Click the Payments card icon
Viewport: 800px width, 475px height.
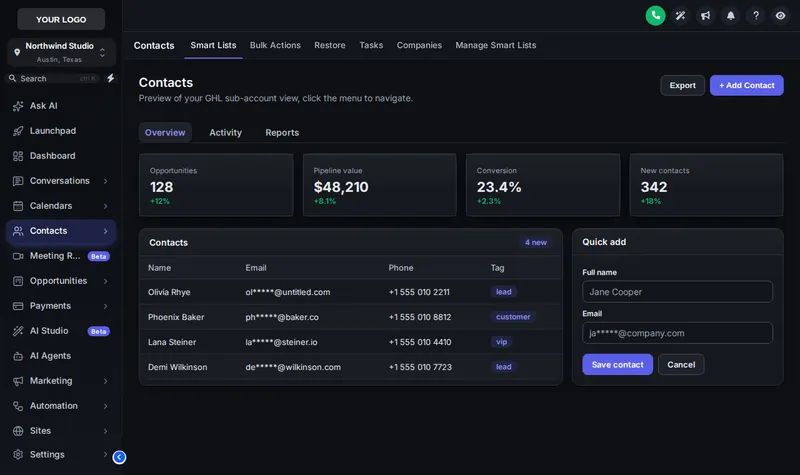[x=18, y=306]
